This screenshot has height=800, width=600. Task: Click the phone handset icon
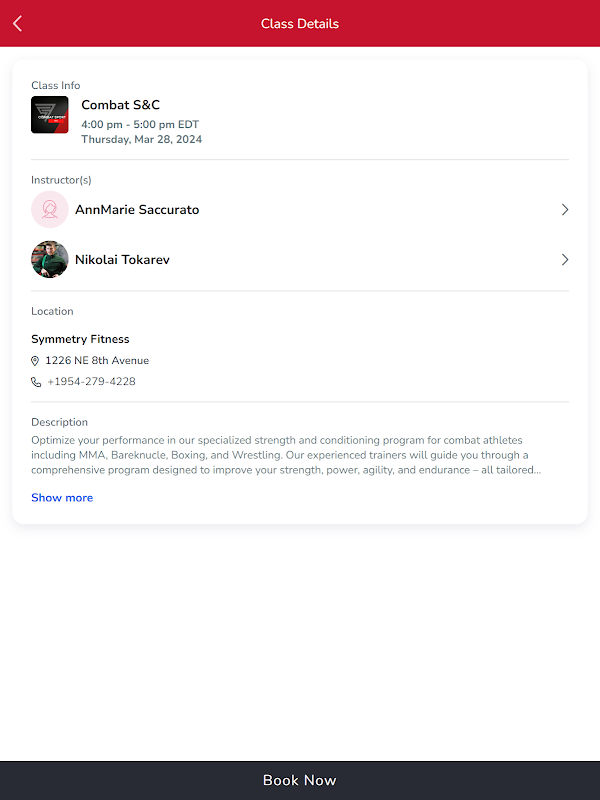(36, 382)
